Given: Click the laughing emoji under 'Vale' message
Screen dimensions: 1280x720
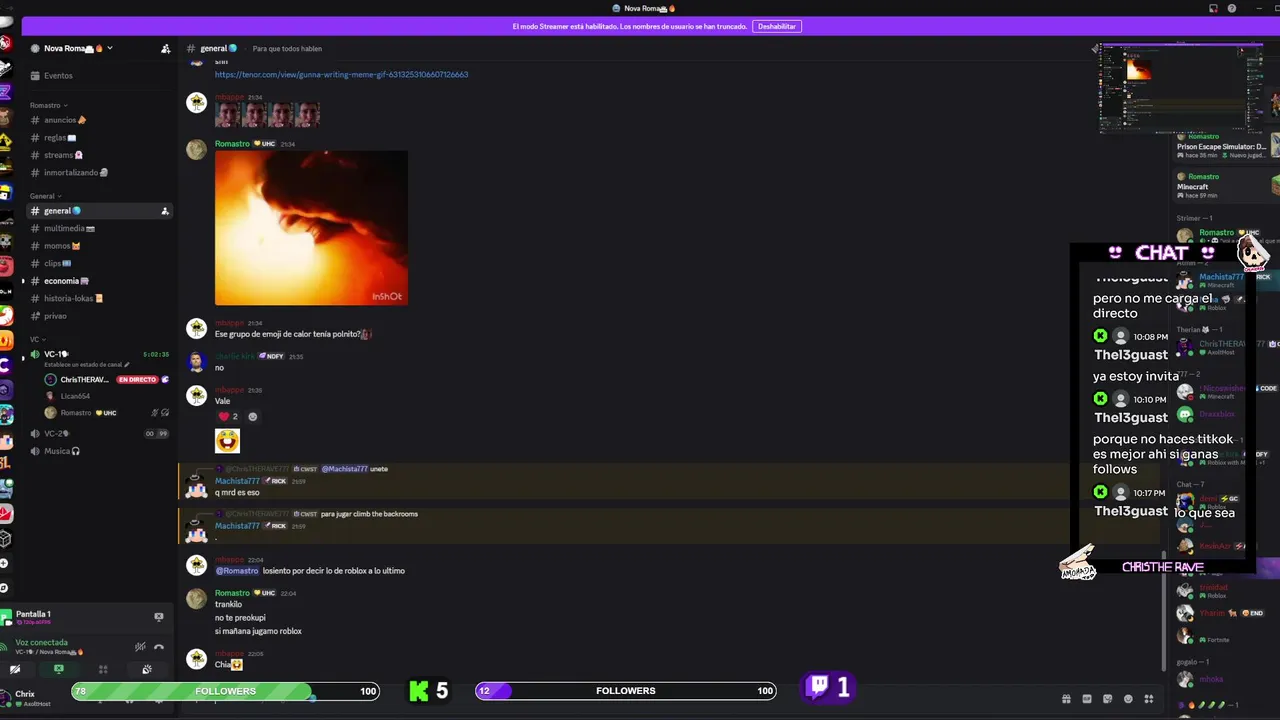Looking at the screenshot, I should (227, 441).
